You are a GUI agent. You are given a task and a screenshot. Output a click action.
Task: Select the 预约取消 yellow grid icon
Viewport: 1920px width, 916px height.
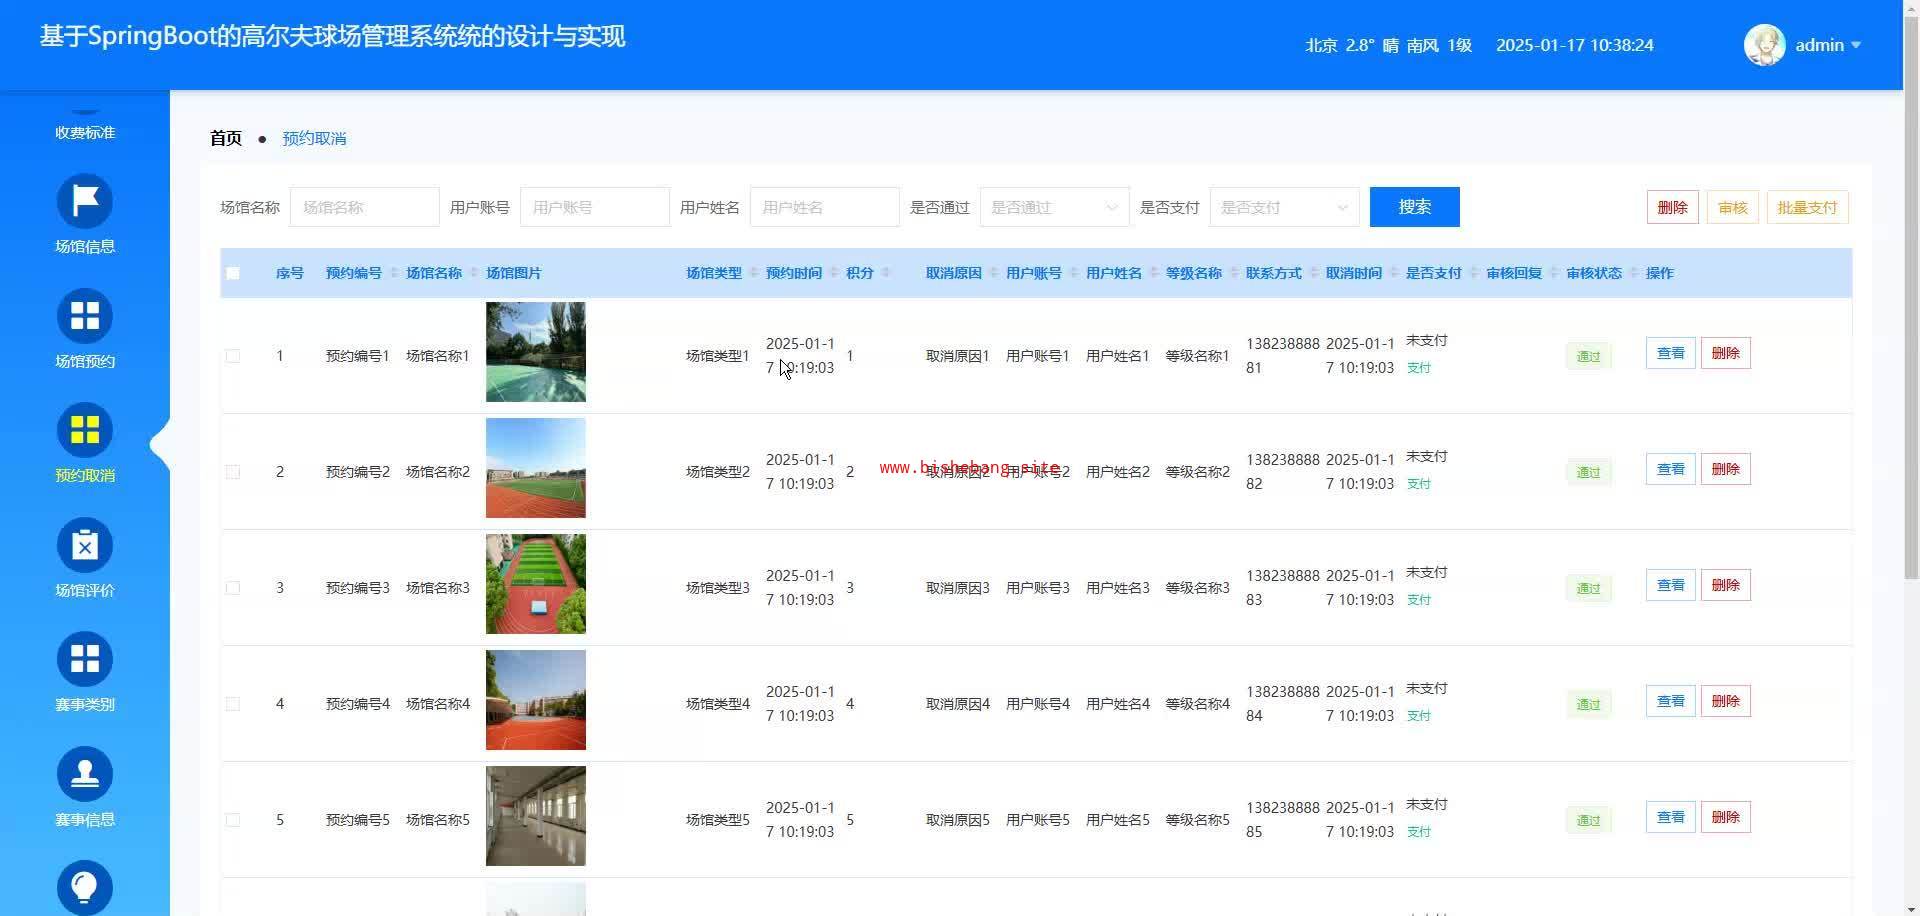(85, 431)
